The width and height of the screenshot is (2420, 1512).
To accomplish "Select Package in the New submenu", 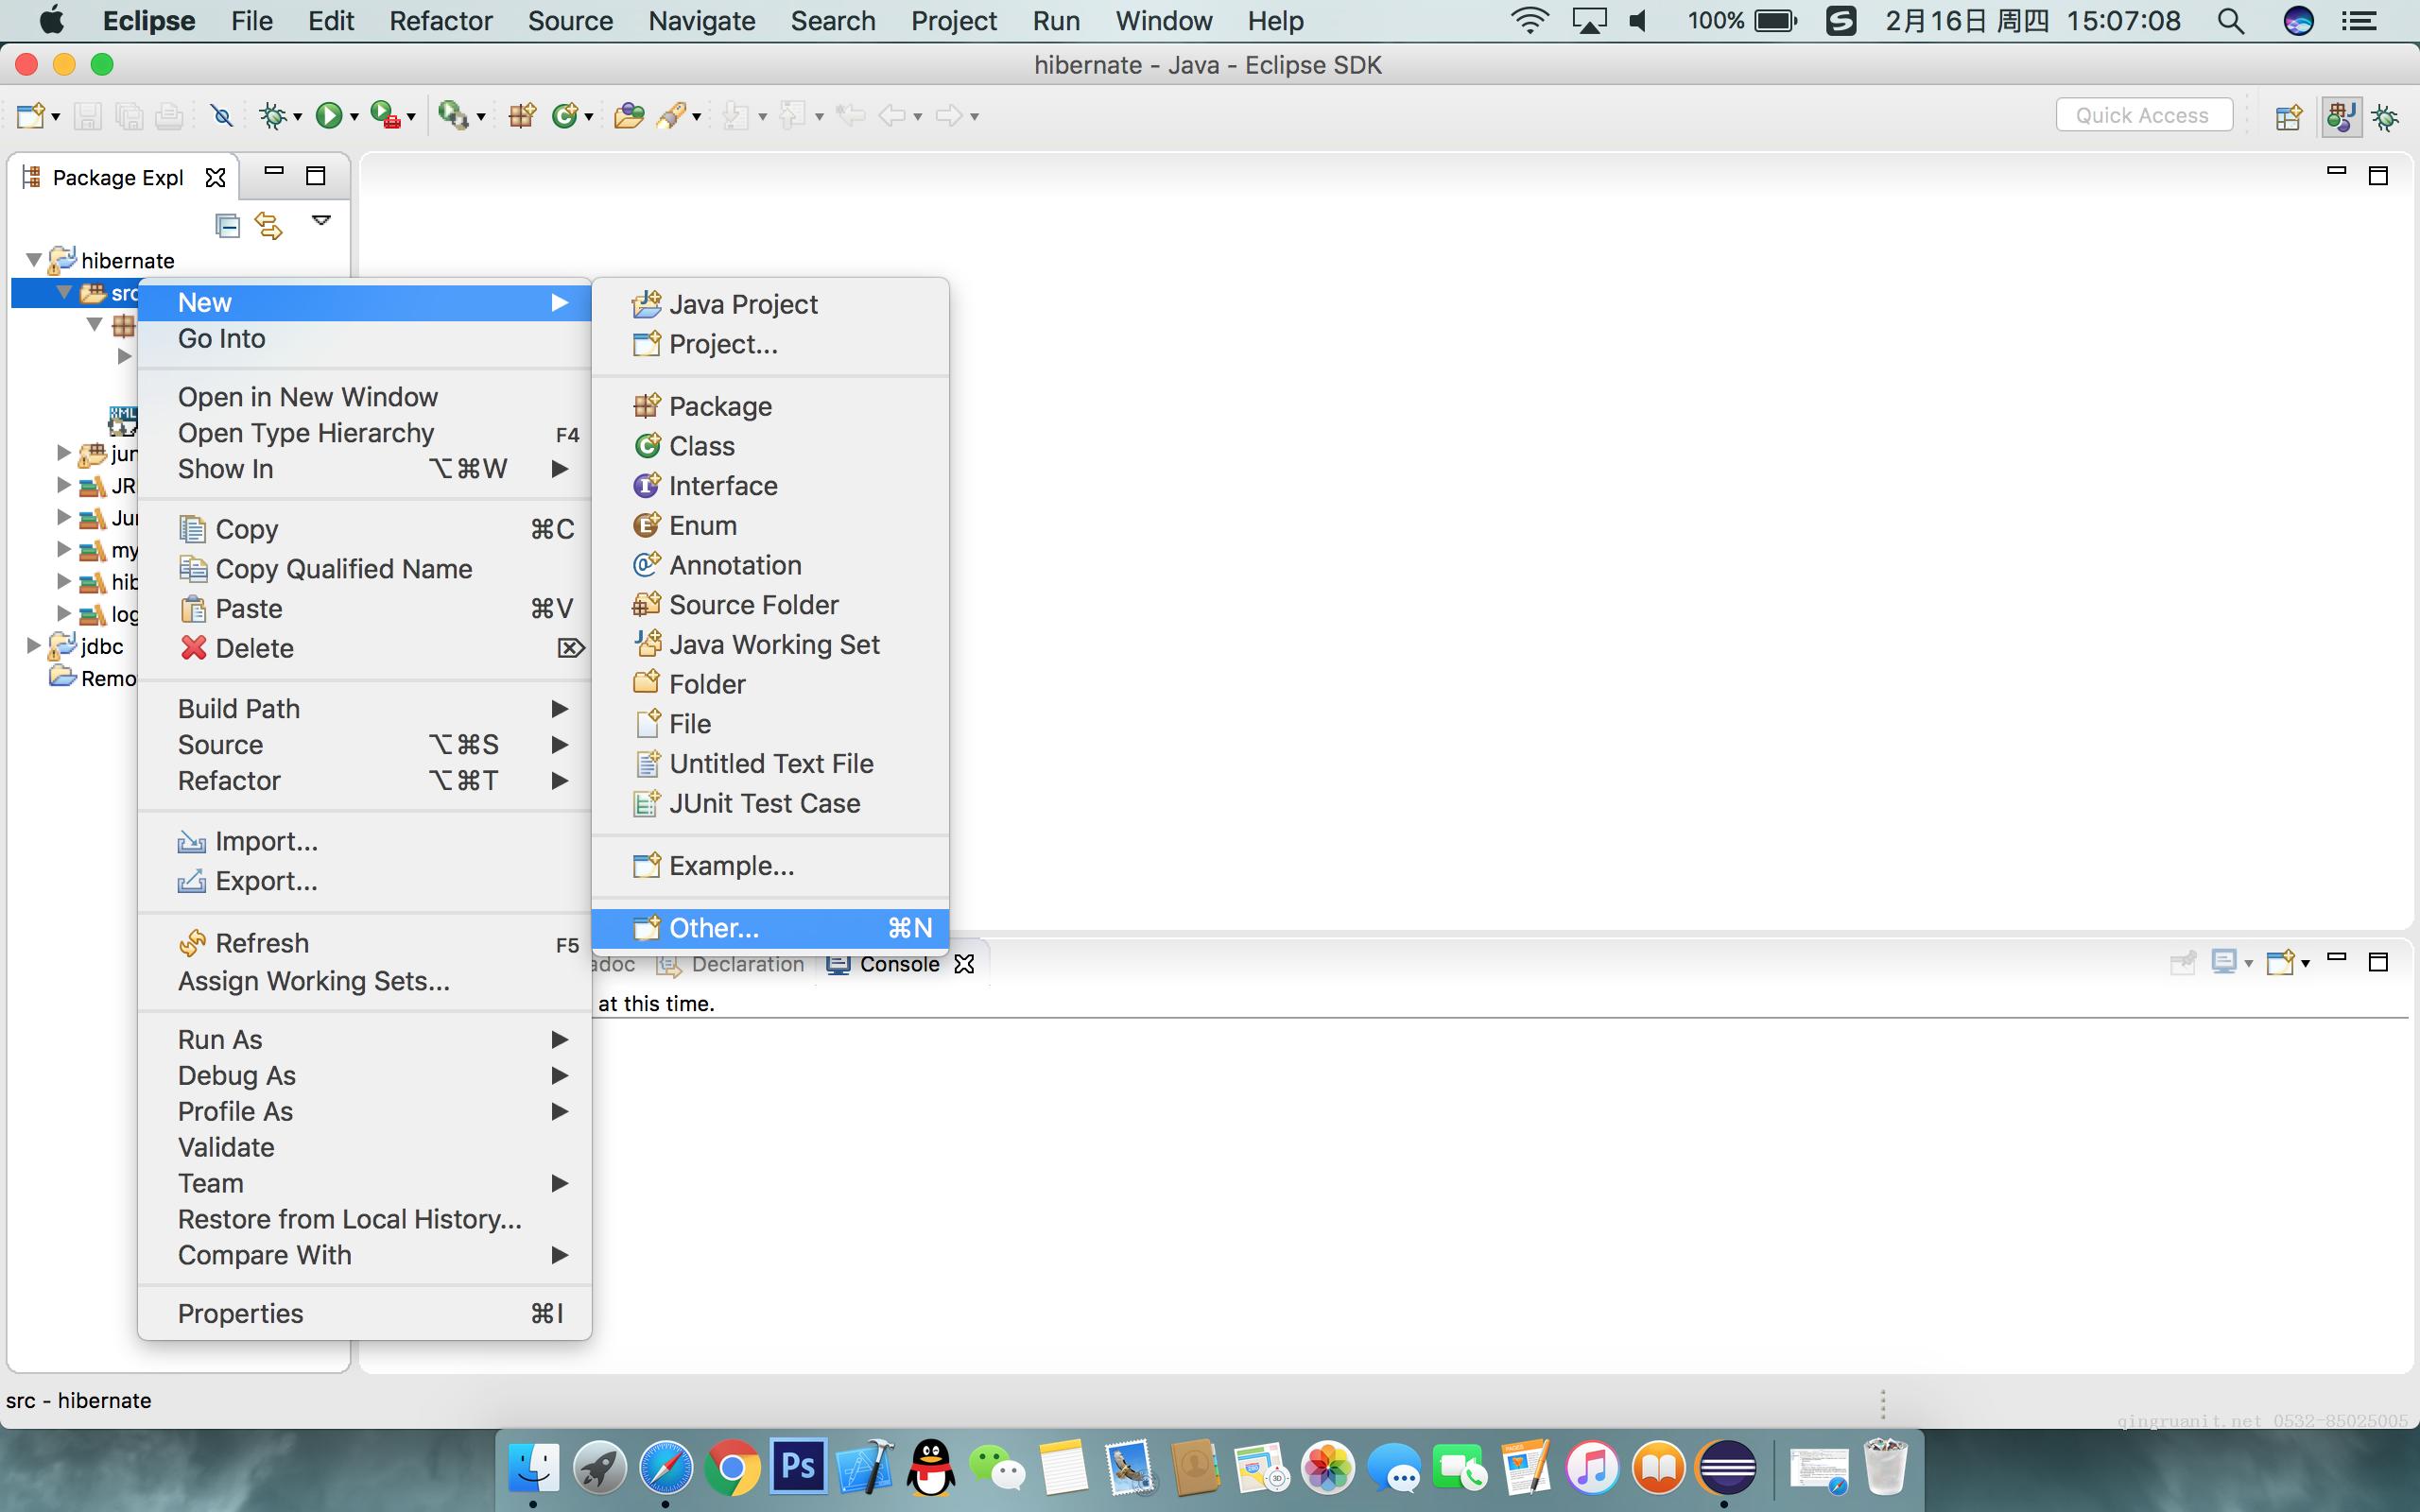I will click(x=770, y=406).
